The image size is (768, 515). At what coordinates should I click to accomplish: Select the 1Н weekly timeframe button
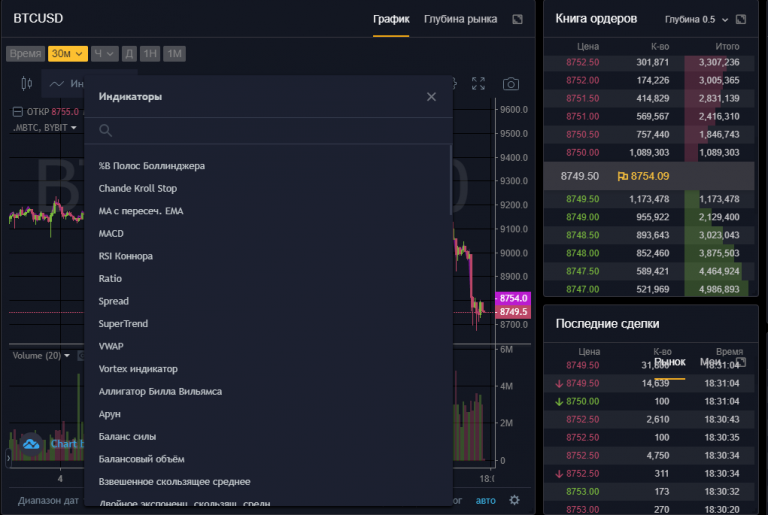pos(149,53)
